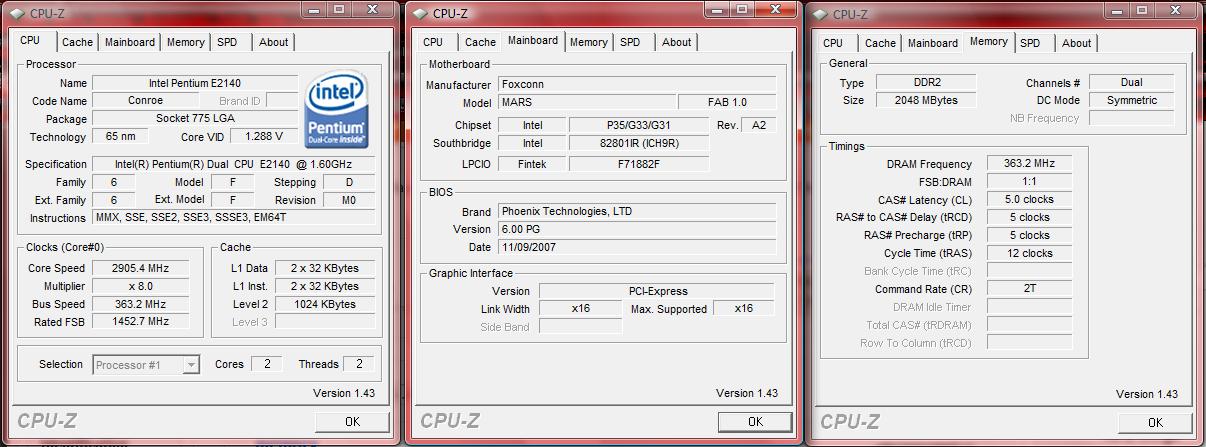Switch to Memory tab in left window
This screenshot has width=1206, height=447.
pos(186,42)
